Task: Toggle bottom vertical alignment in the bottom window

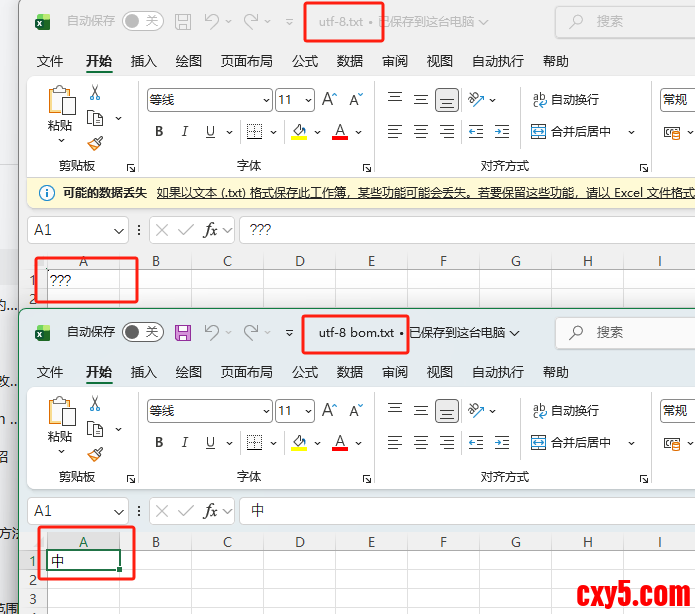Action: point(447,411)
